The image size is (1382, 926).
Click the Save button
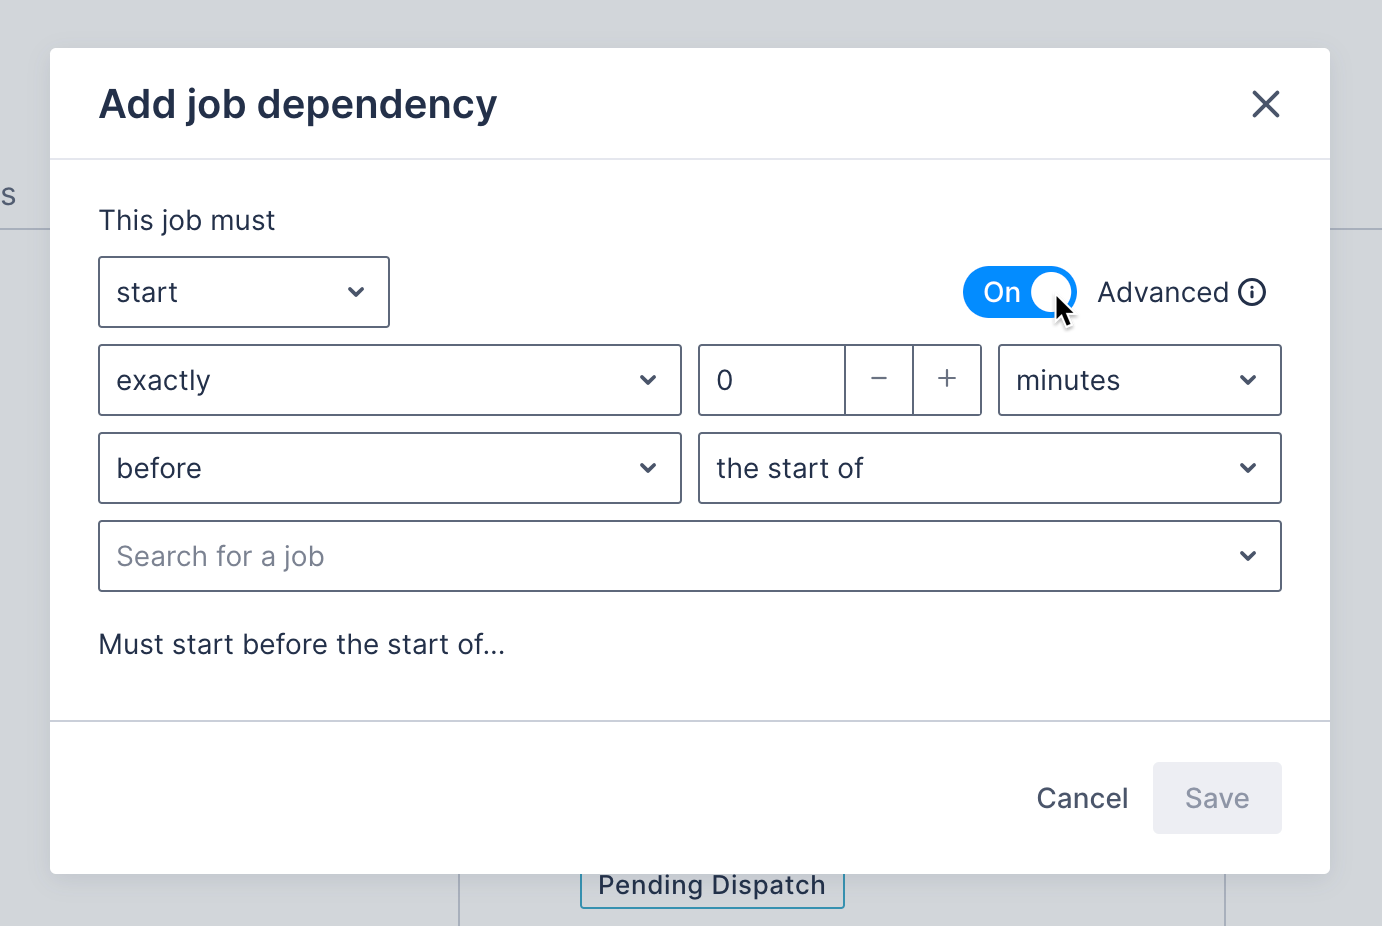[x=1217, y=798]
